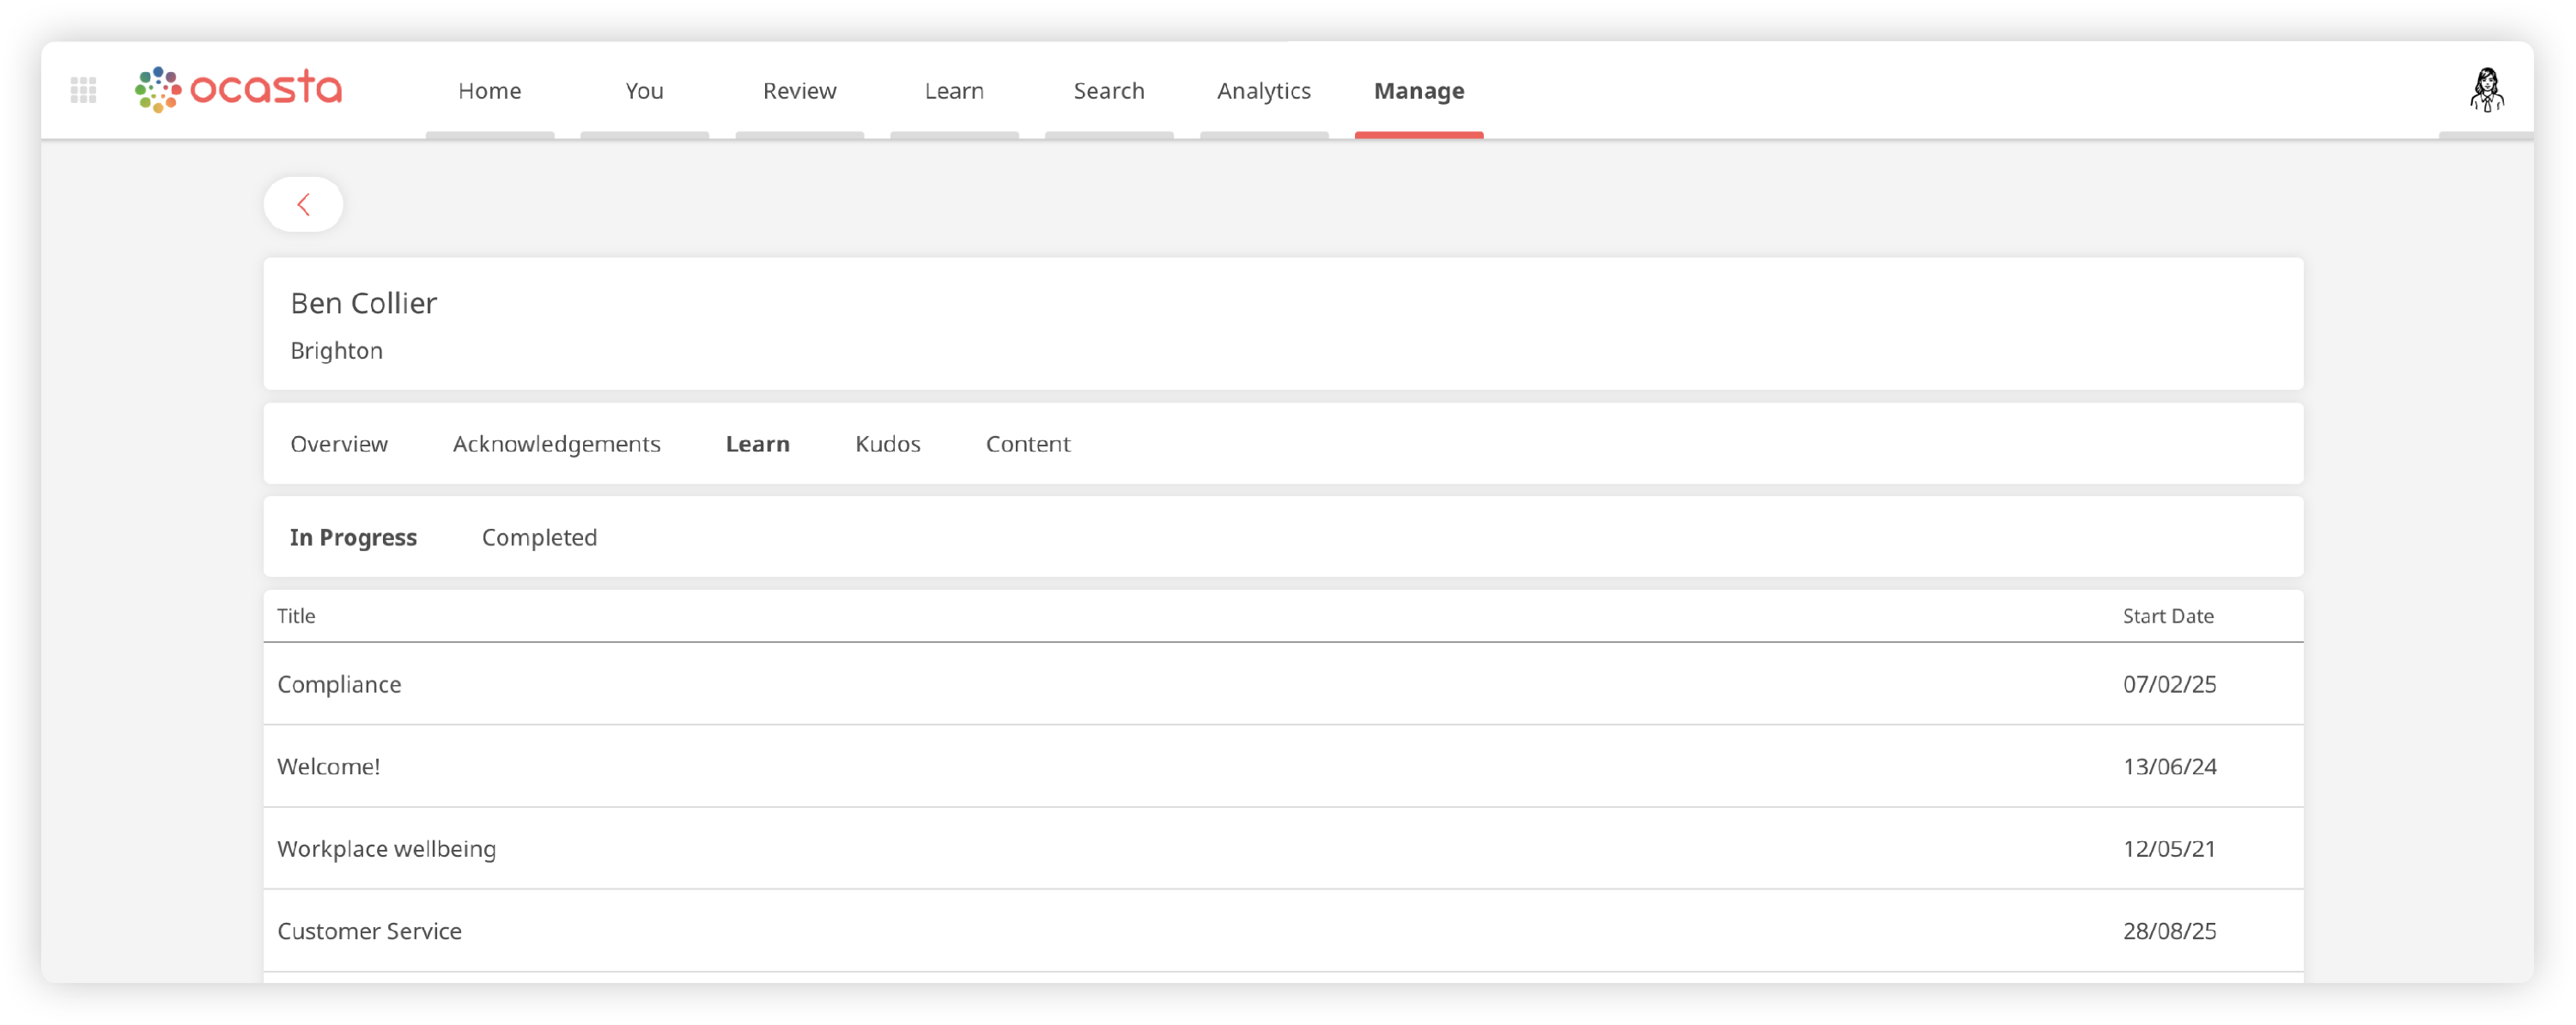Switch to the Overview profile tab
The image size is (2576, 1025).
pyautogui.click(x=339, y=444)
